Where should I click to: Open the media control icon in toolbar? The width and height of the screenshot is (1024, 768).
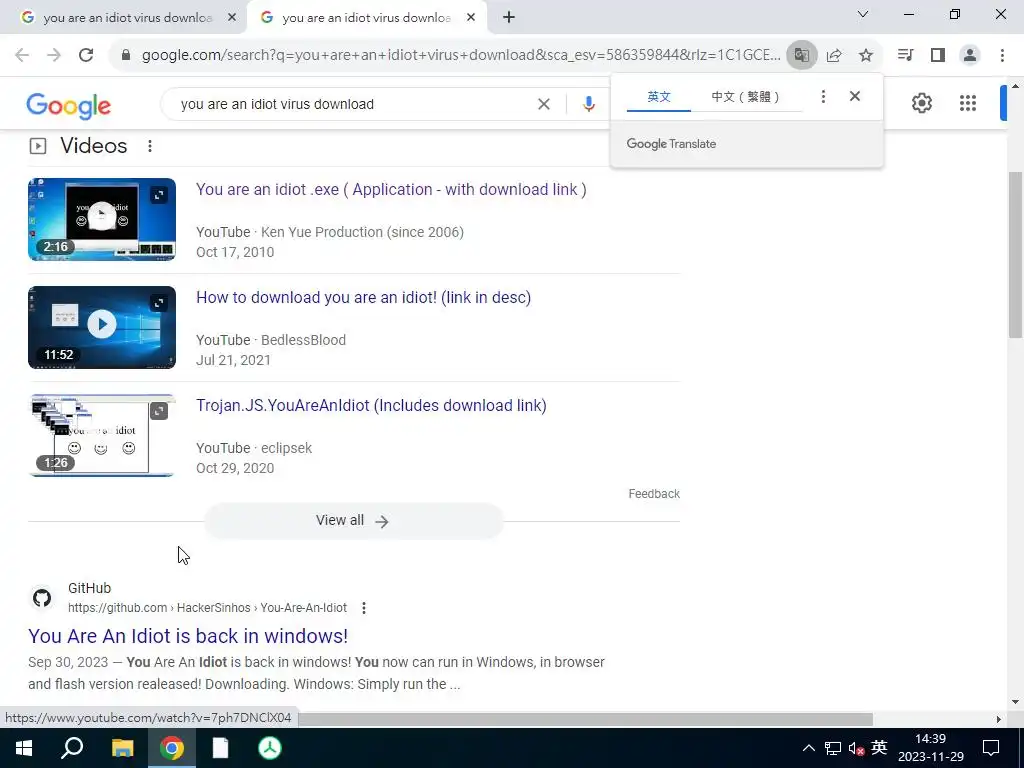(x=905, y=55)
